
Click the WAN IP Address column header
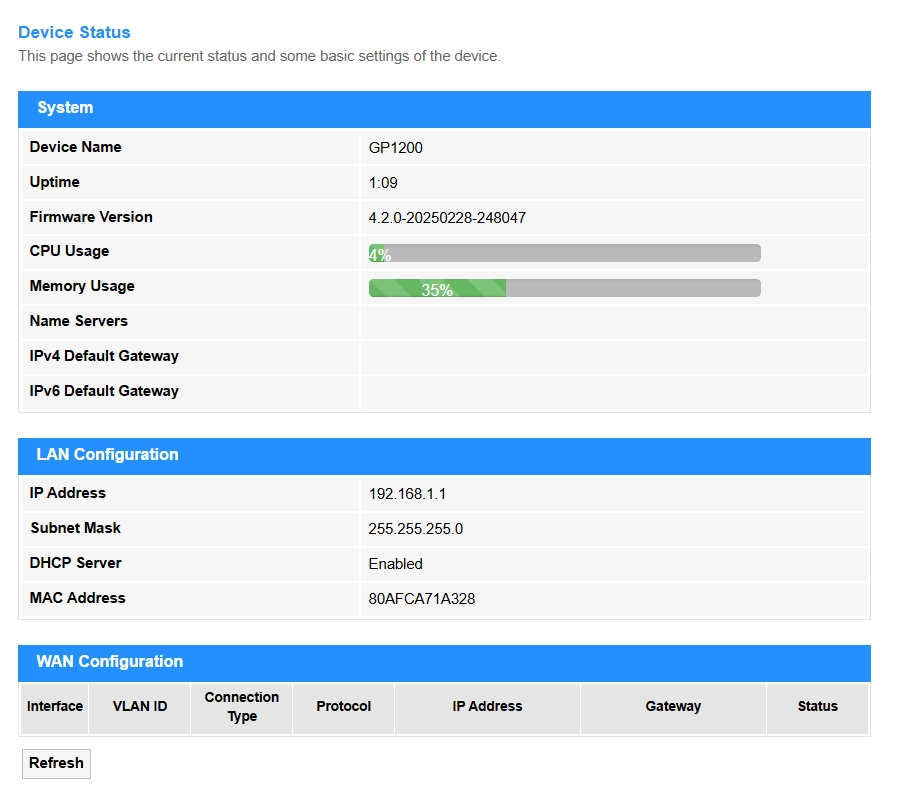click(x=487, y=707)
